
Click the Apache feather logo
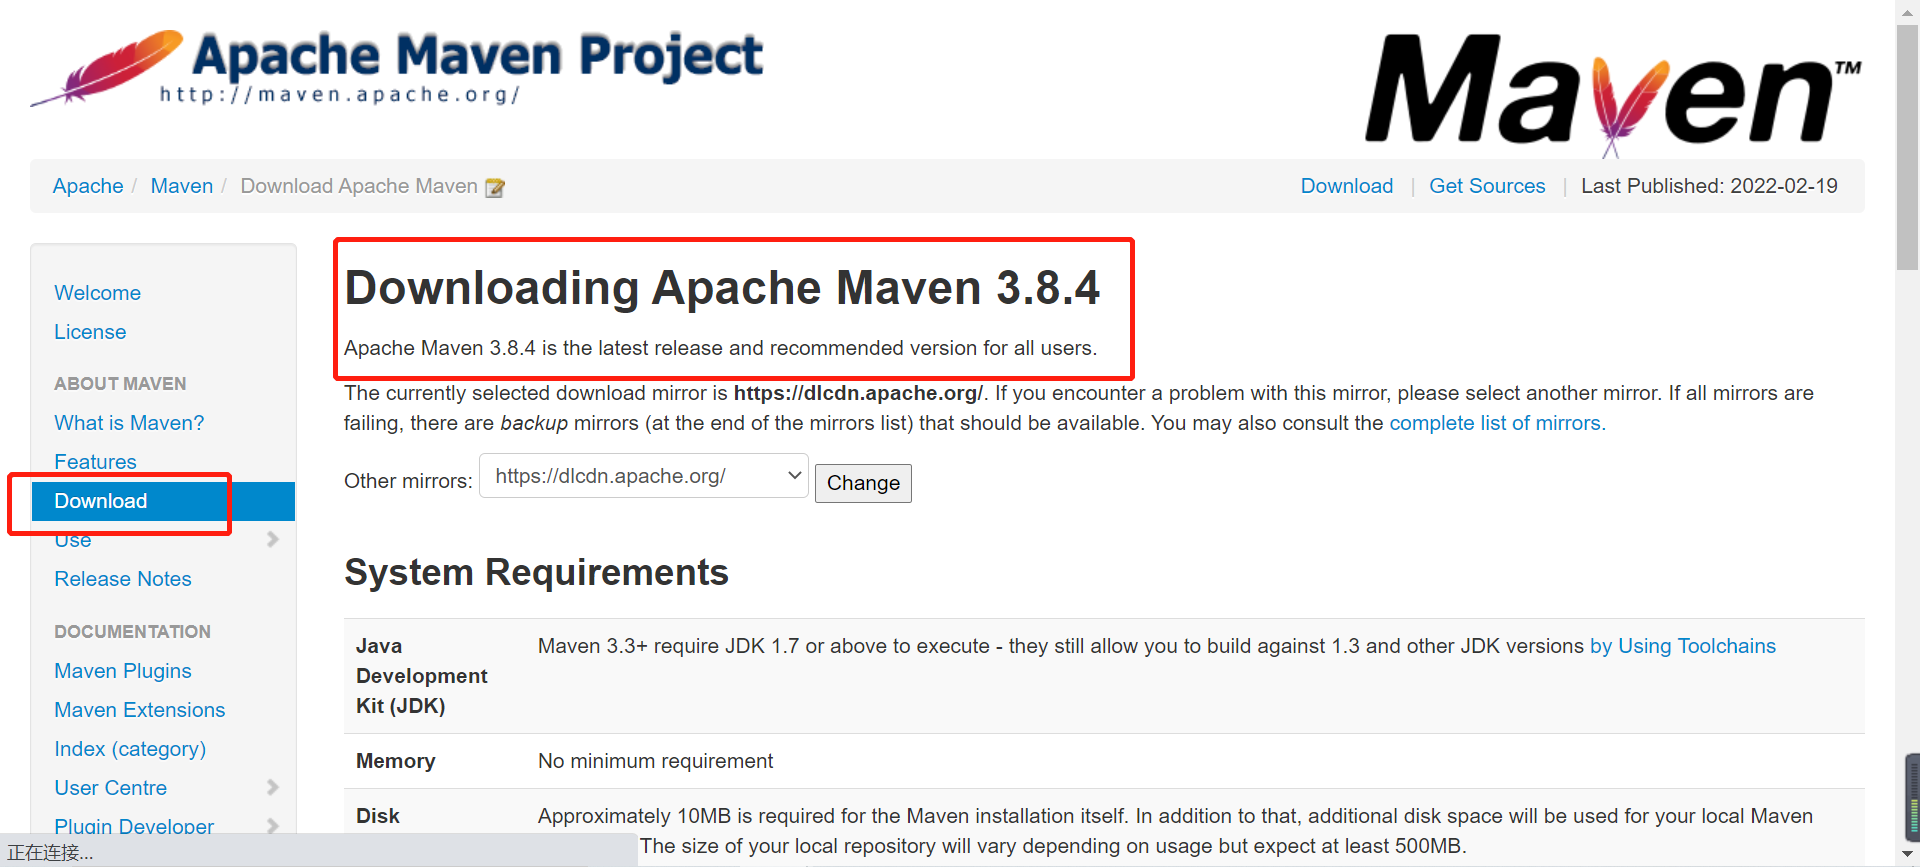(107, 67)
